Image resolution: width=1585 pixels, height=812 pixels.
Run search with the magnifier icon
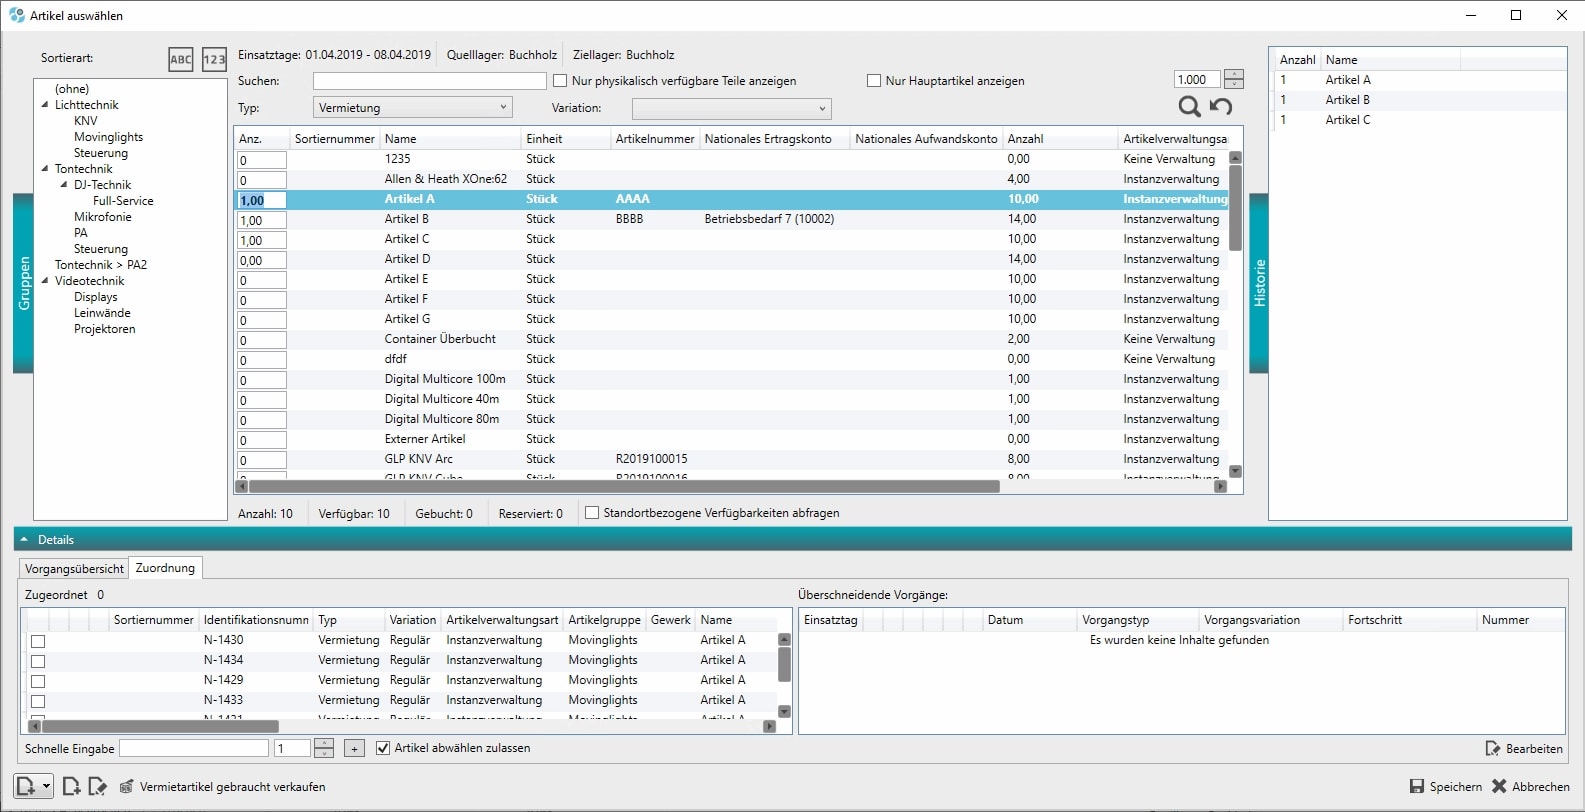pyautogui.click(x=1189, y=106)
